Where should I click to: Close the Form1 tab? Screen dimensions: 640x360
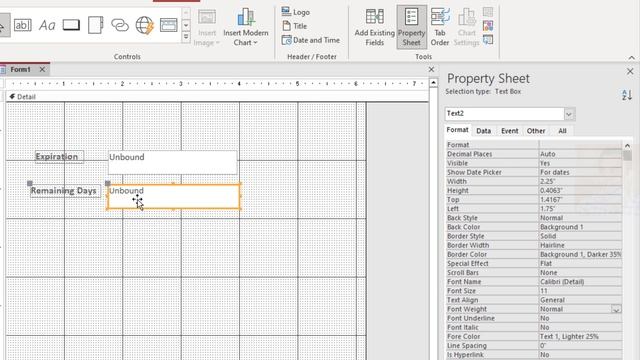[x=42, y=69]
